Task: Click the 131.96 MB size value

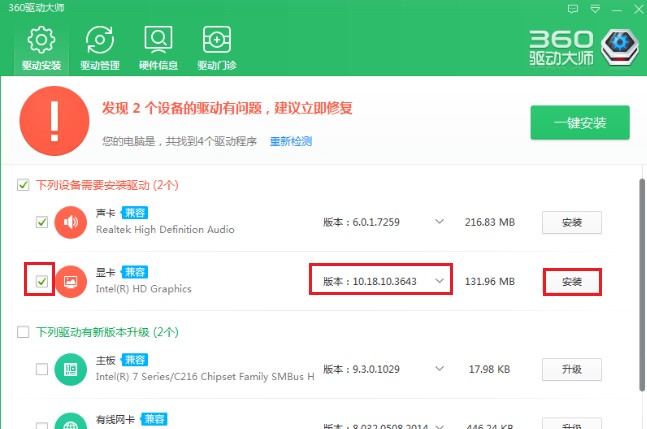Action: coord(490,281)
